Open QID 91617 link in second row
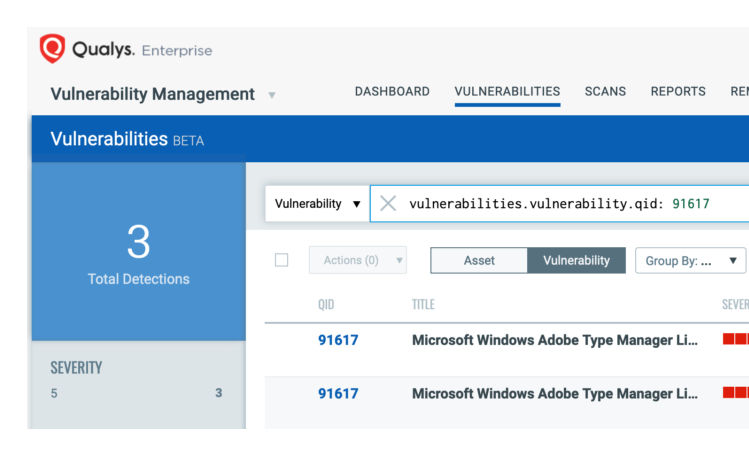This screenshot has width=749, height=458. [338, 393]
